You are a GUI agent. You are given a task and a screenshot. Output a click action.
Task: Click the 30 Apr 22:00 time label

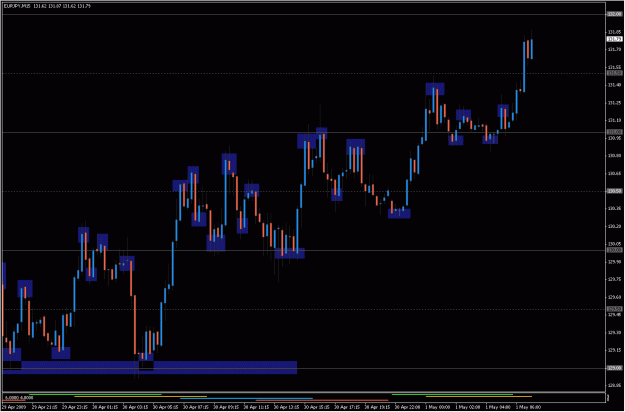[408, 407]
